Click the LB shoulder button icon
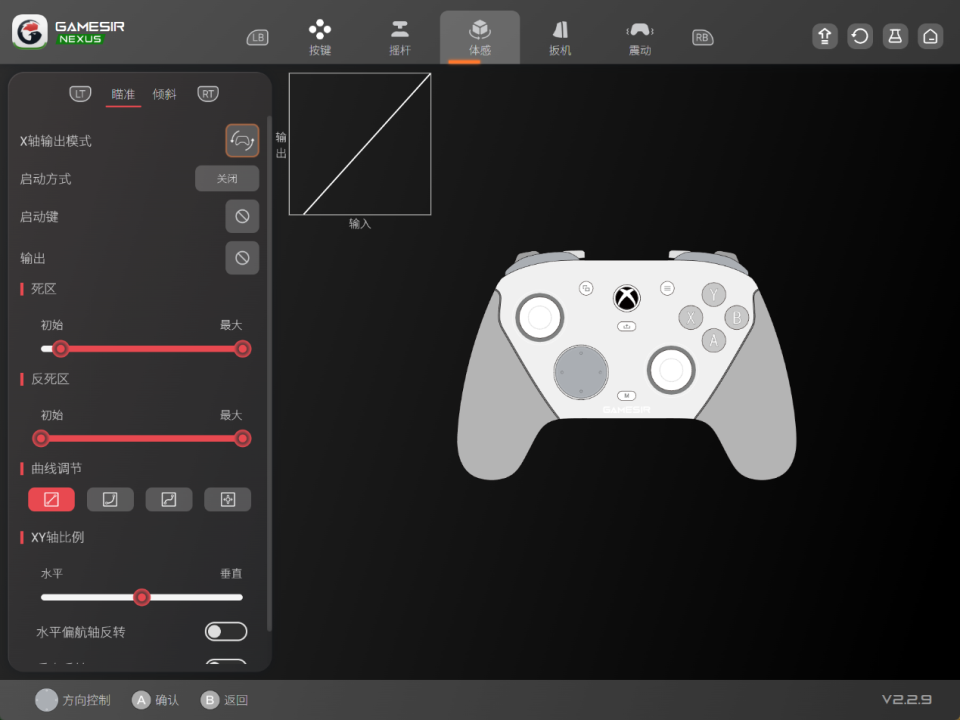The height and width of the screenshot is (720, 960). (x=257, y=37)
